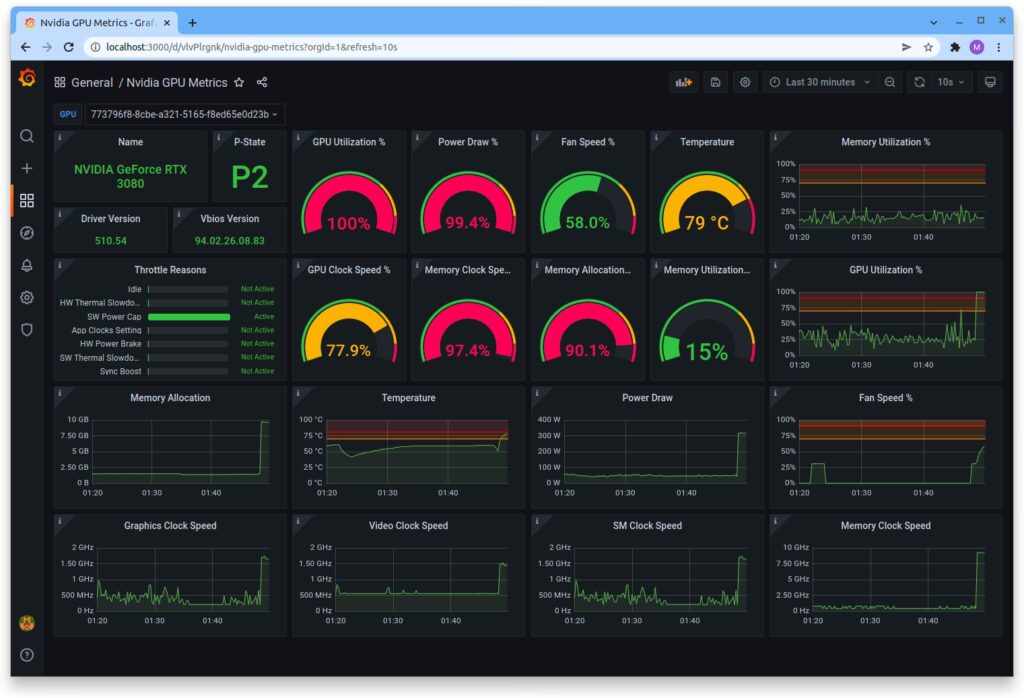
Task: Open the search dashboards magnifier icon
Action: (27, 136)
